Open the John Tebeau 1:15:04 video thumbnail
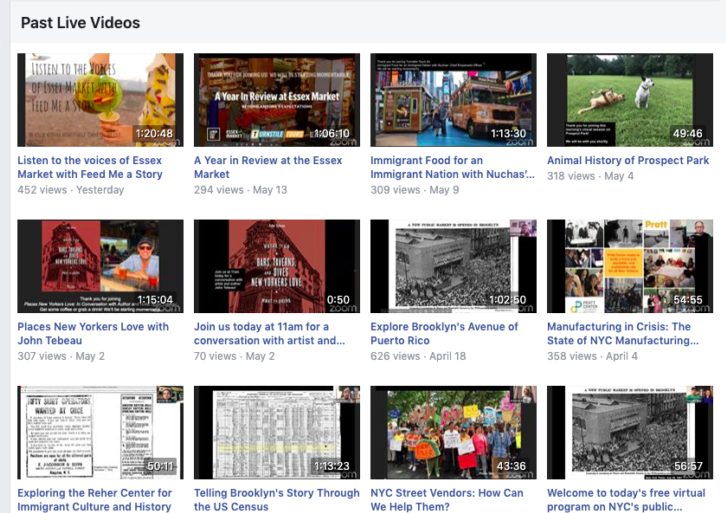The width and height of the screenshot is (726, 513). (100, 266)
